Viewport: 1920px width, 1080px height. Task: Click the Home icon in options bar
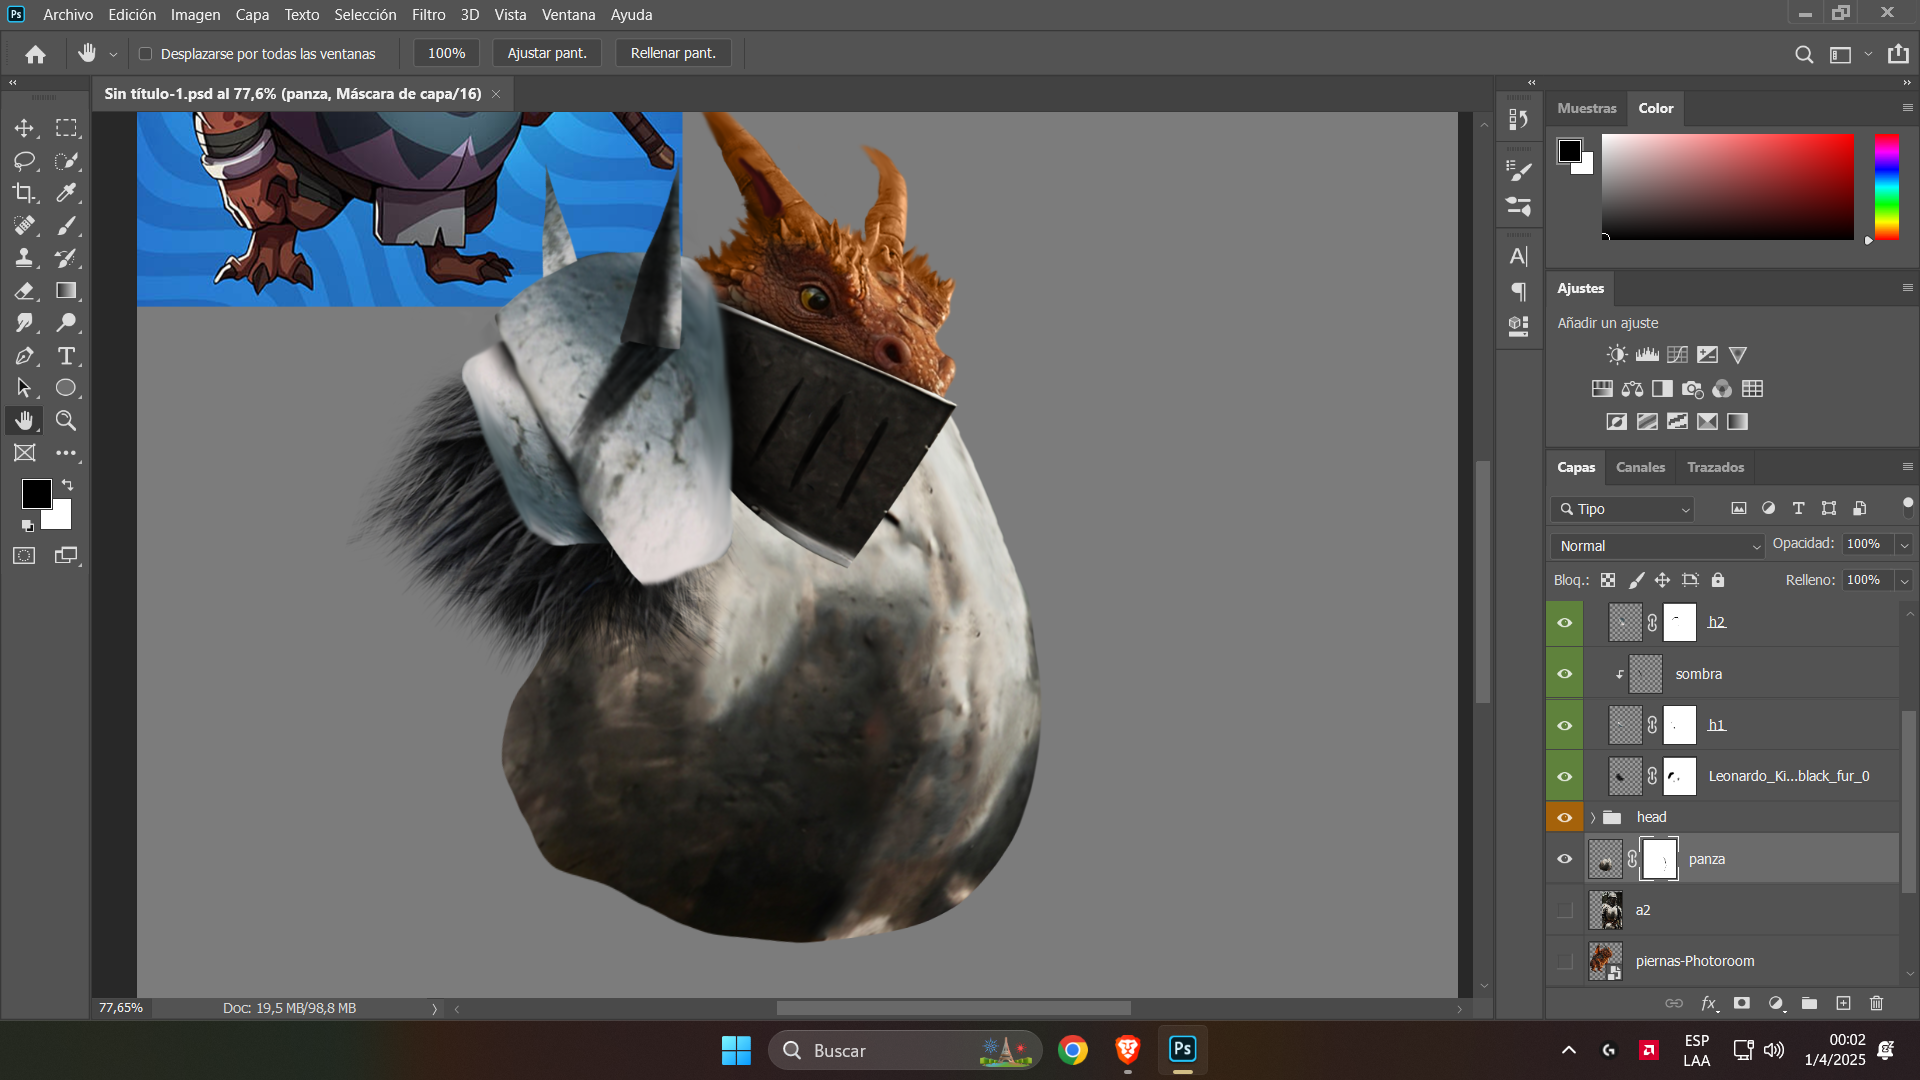(x=35, y=54)
